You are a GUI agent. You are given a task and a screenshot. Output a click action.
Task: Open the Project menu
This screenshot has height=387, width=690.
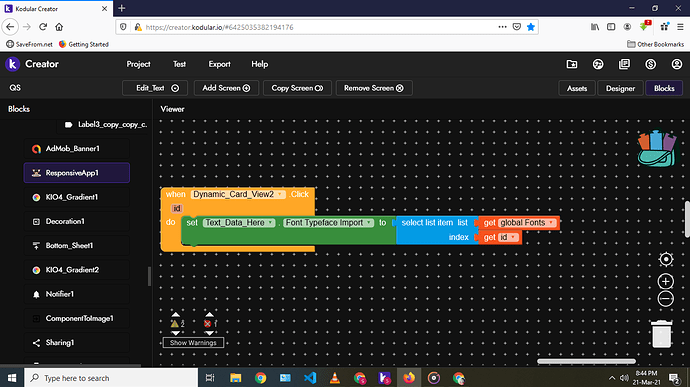[x=138, y=64]
